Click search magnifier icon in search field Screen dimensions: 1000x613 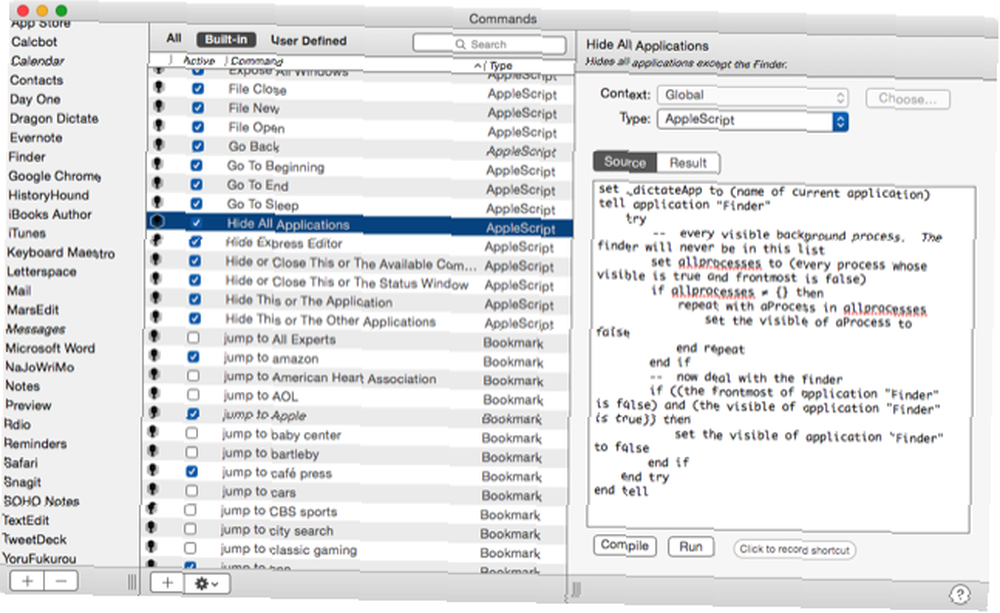pyautogui.click(x=460, y=44)
